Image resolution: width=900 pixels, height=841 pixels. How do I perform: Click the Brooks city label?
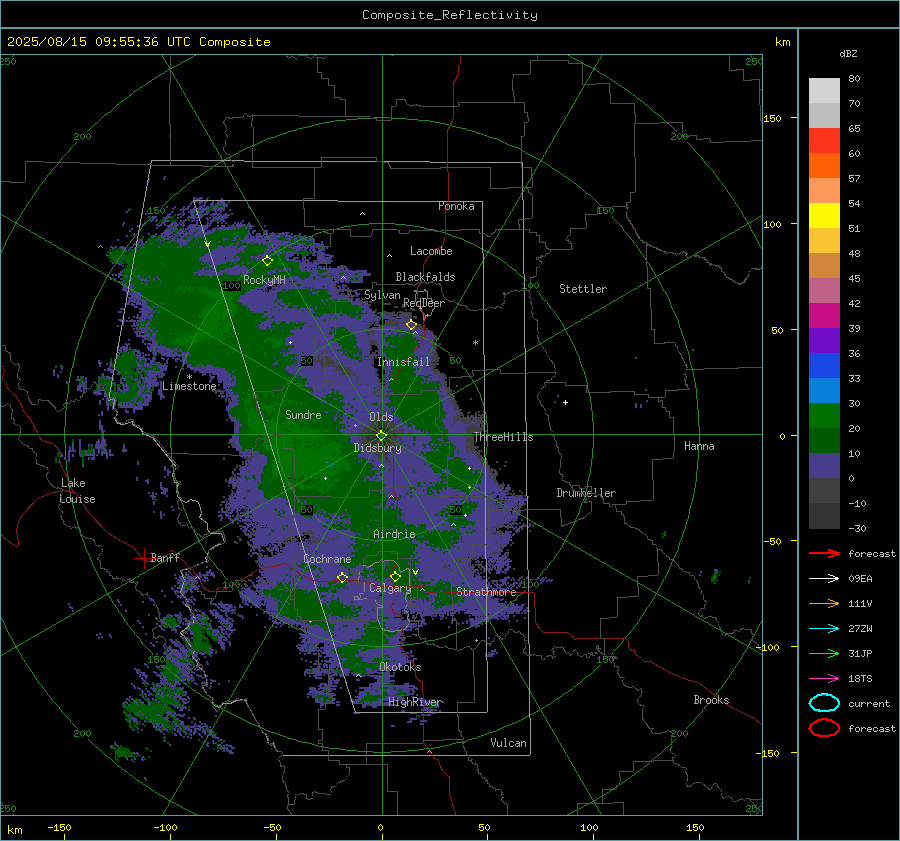pyautogui.click(x=711, y=700)
